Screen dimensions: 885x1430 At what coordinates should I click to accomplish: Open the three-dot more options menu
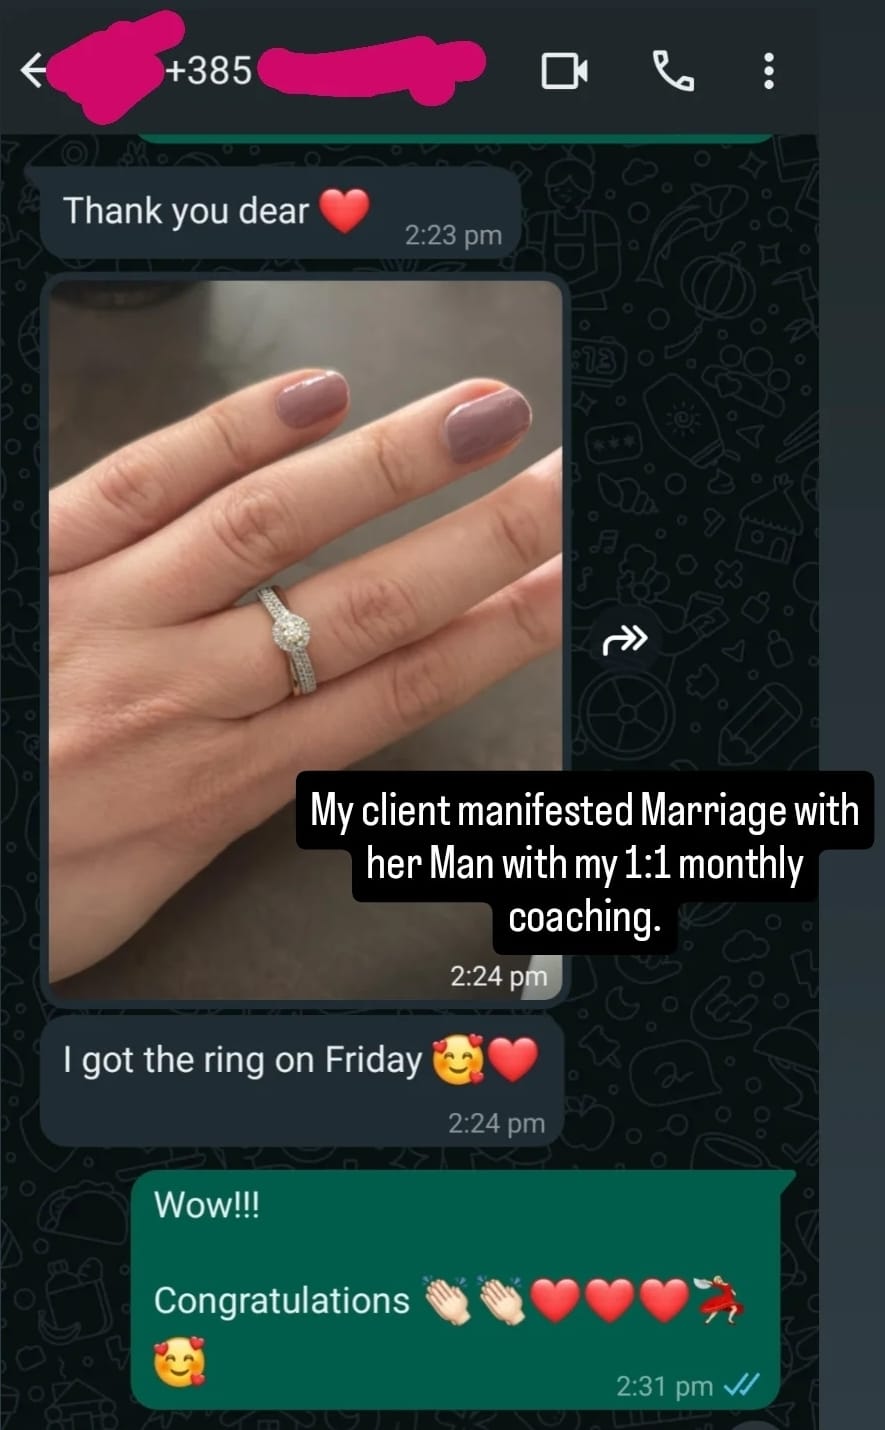[768, 71]
